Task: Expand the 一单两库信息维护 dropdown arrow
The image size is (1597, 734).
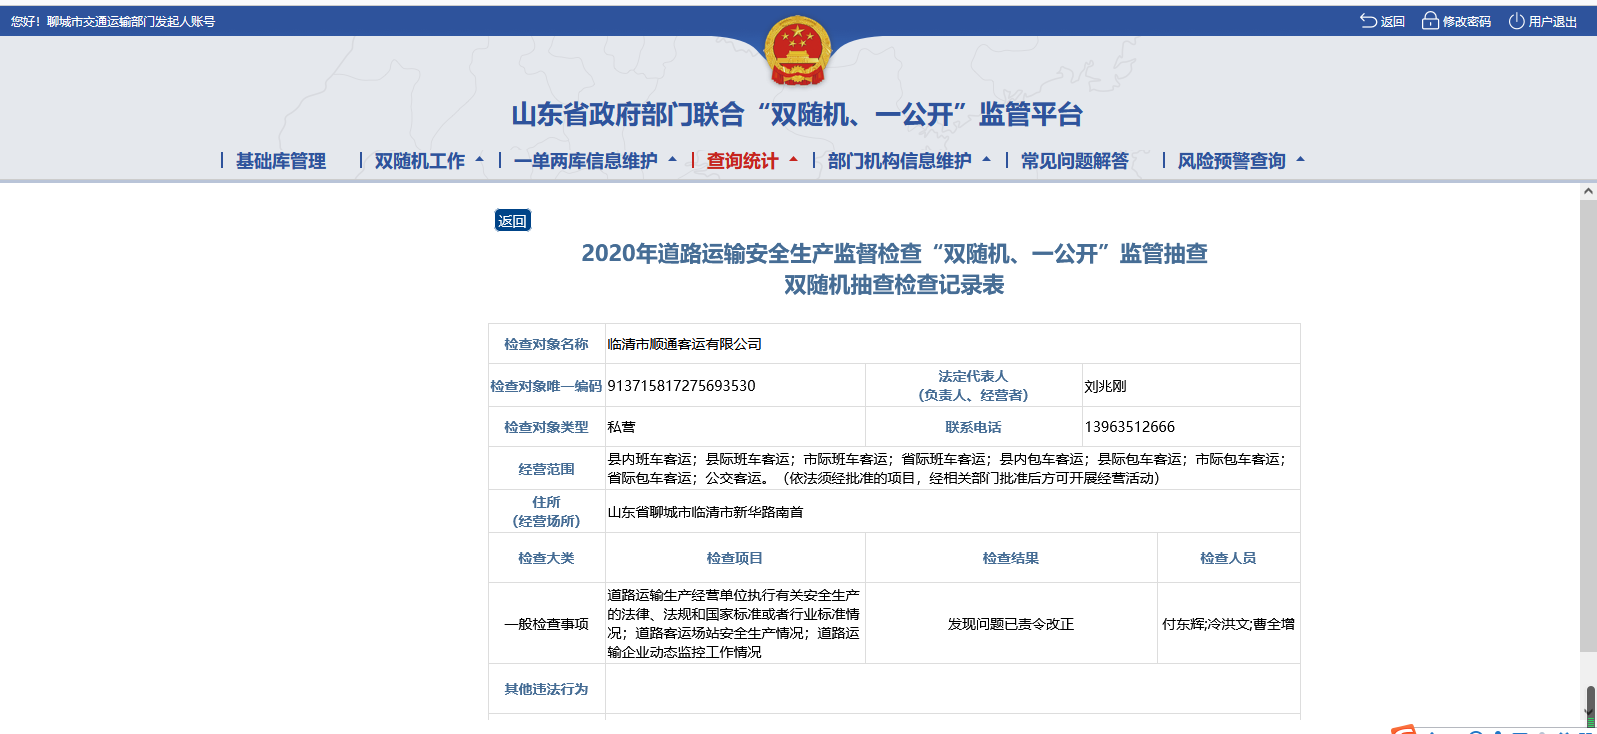Action: coord(673,160)
